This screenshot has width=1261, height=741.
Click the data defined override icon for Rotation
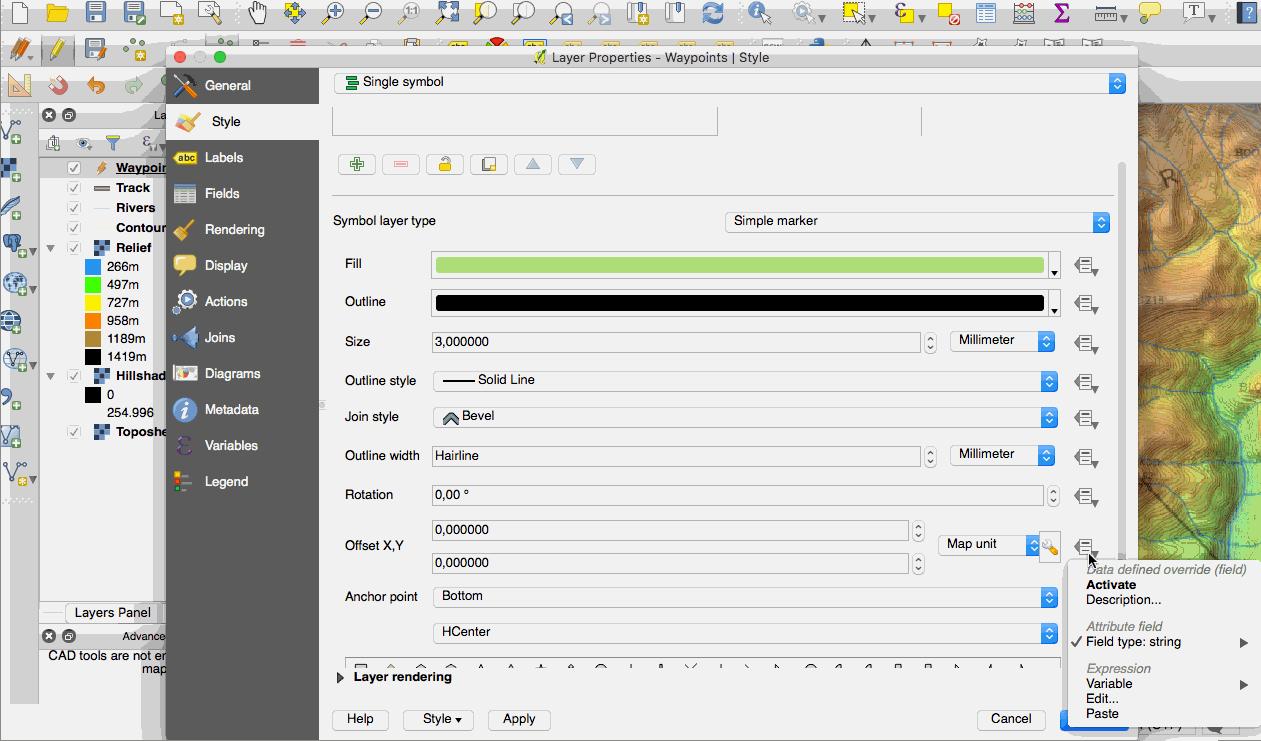[x=1086, y=496]
